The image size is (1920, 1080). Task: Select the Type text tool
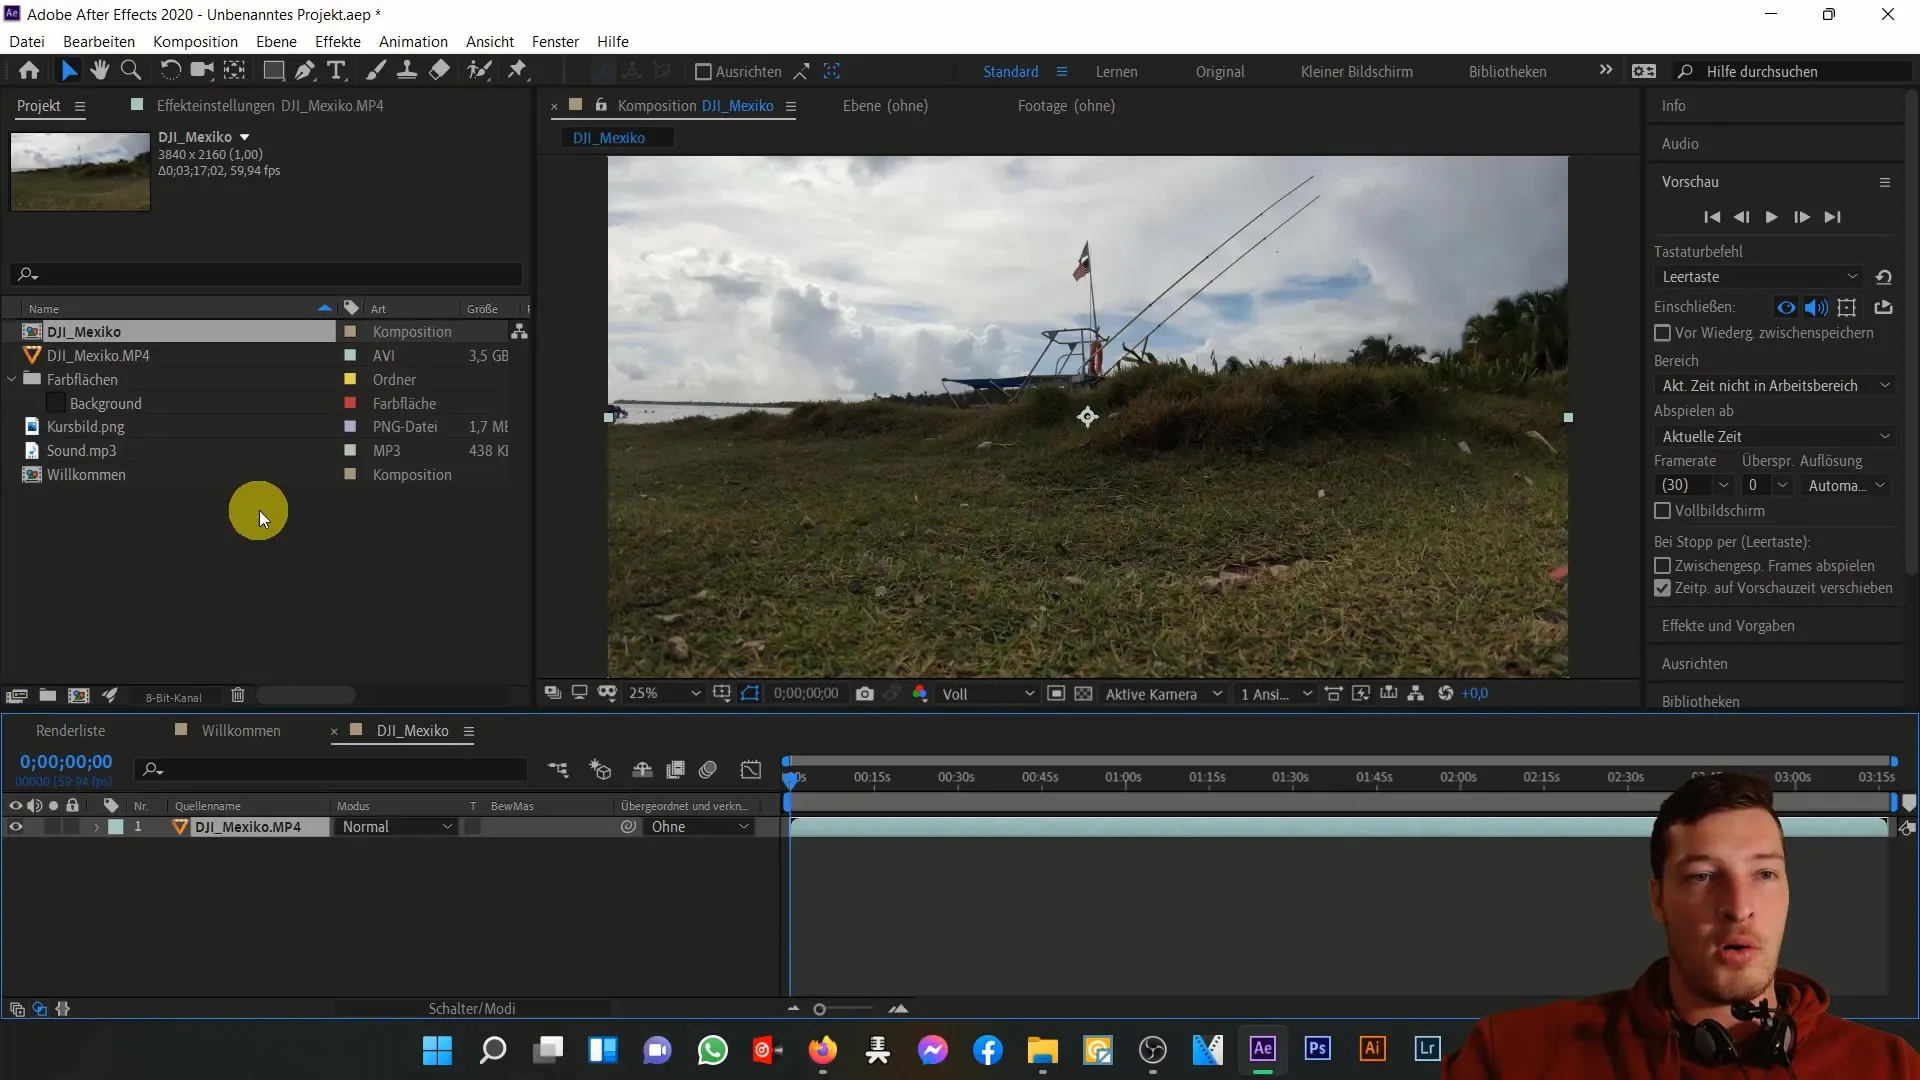pyautogui.click(x=337, y=71)
